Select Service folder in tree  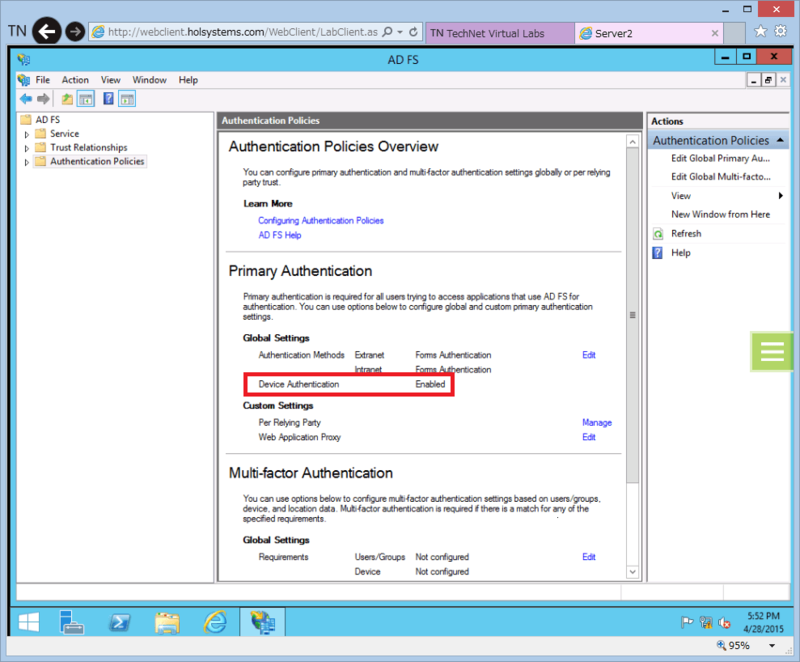pos(64,134)
